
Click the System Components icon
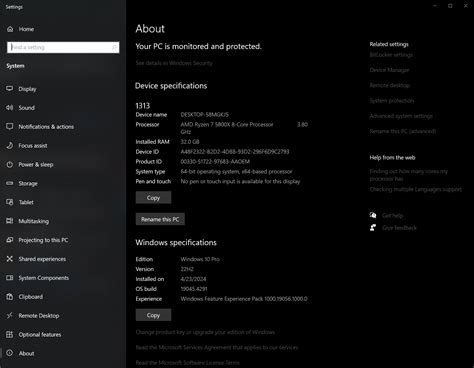(x=10, y=278)
